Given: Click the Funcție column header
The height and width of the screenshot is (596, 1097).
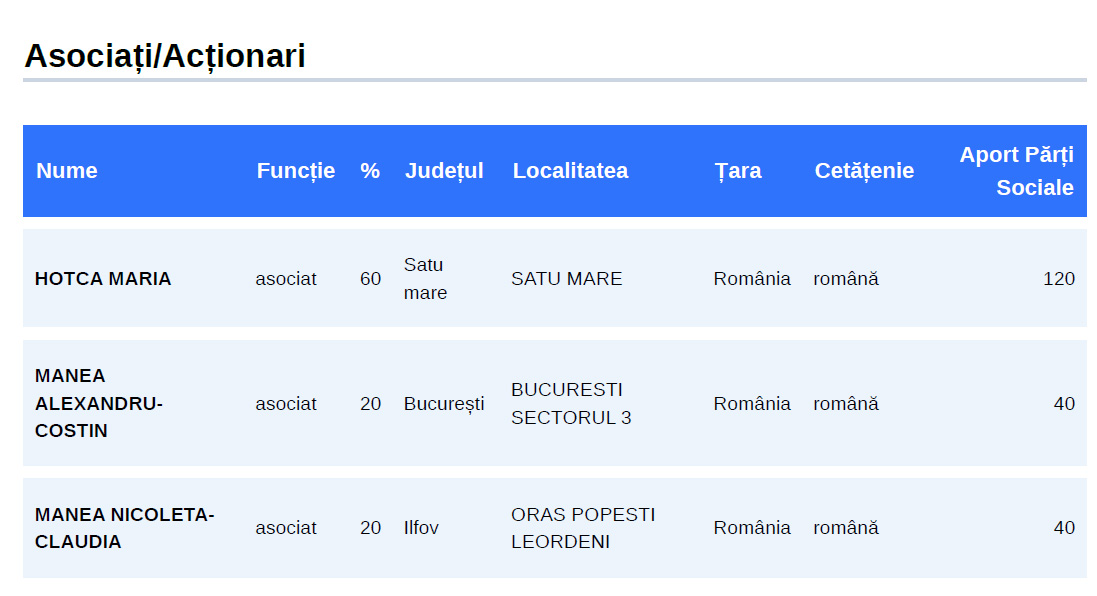Looking at the screenshot, I should [295, 171].
